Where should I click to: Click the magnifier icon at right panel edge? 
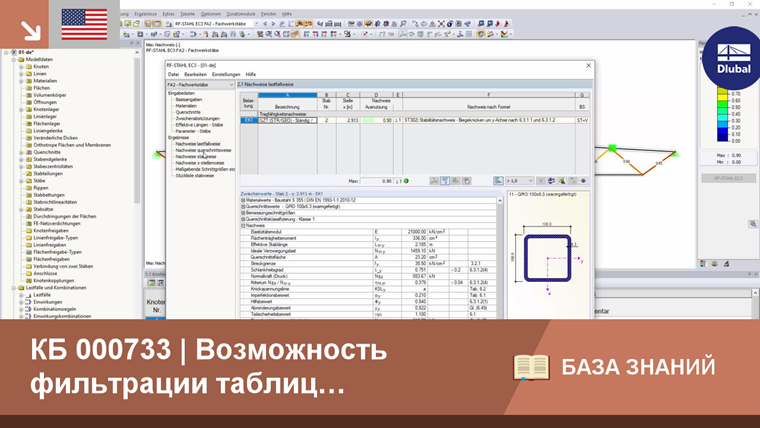pyautogui.click(x=753, y=224)
